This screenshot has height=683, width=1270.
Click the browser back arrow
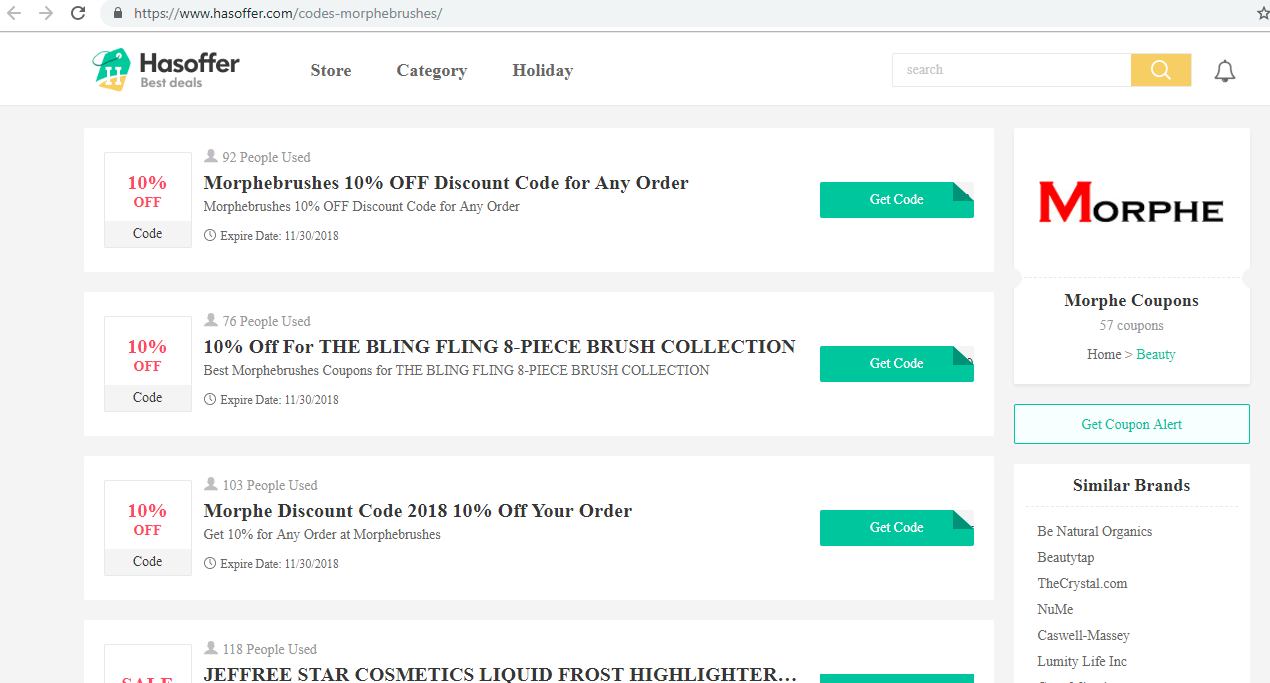pos(18,14)
